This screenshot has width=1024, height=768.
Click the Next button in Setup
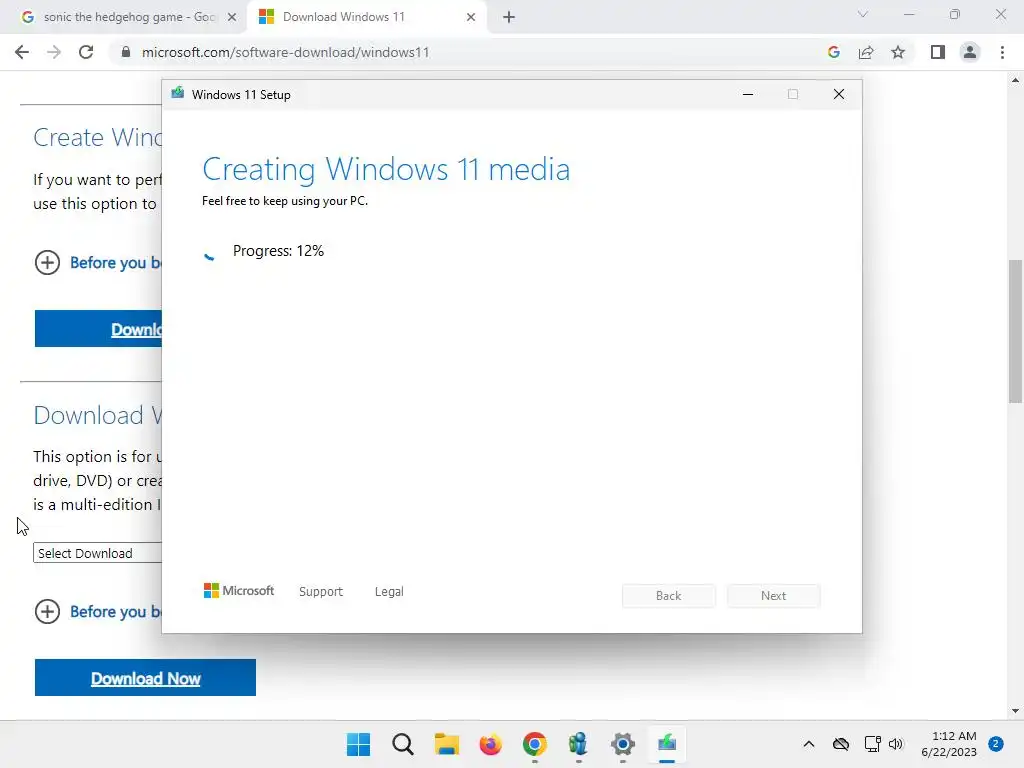coord(773,596)
